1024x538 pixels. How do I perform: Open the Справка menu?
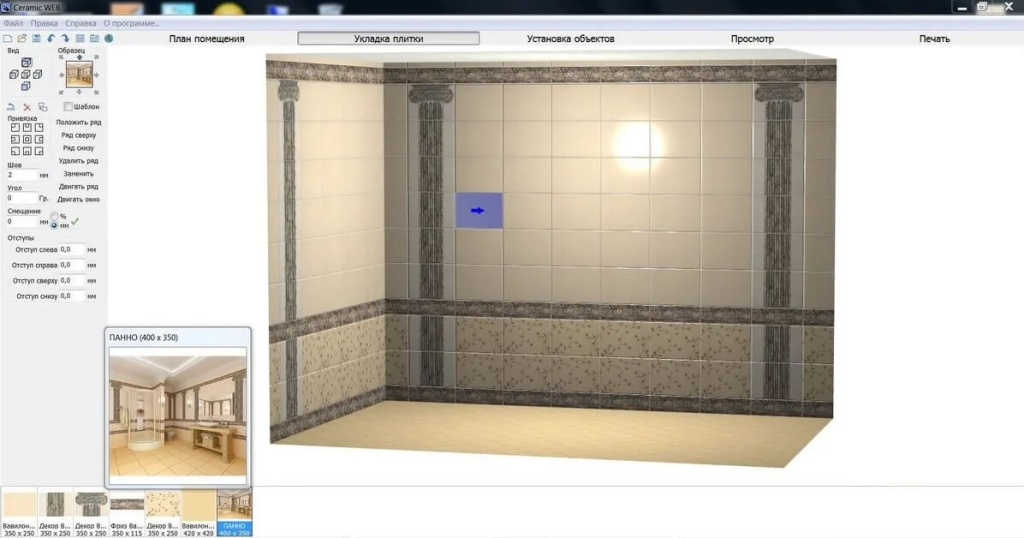(x=80, y=22)
